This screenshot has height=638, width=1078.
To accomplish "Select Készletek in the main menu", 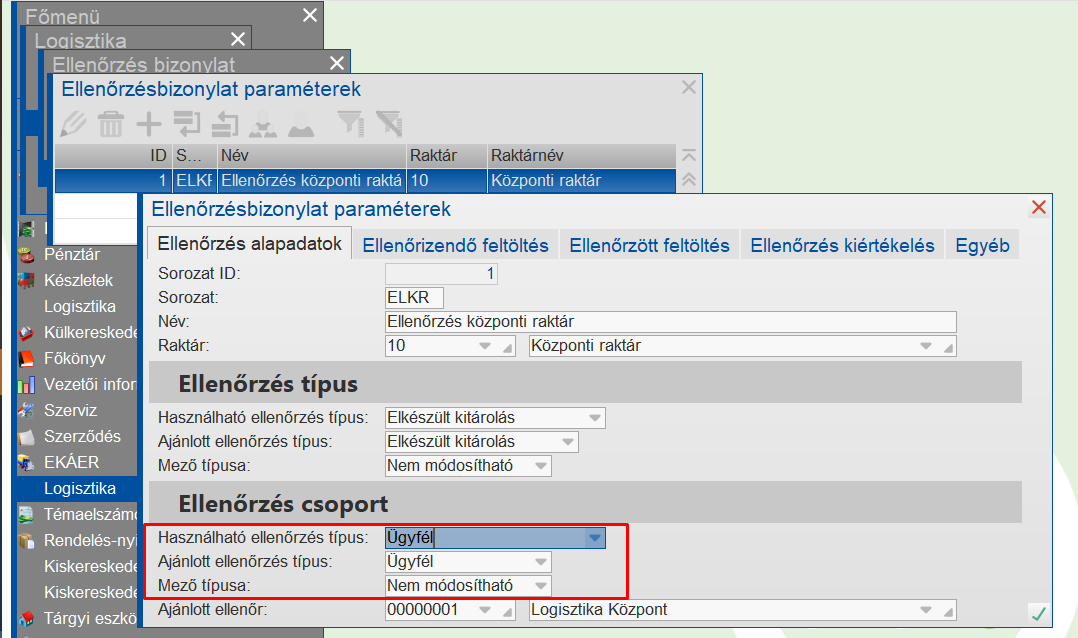I will 78,280.
